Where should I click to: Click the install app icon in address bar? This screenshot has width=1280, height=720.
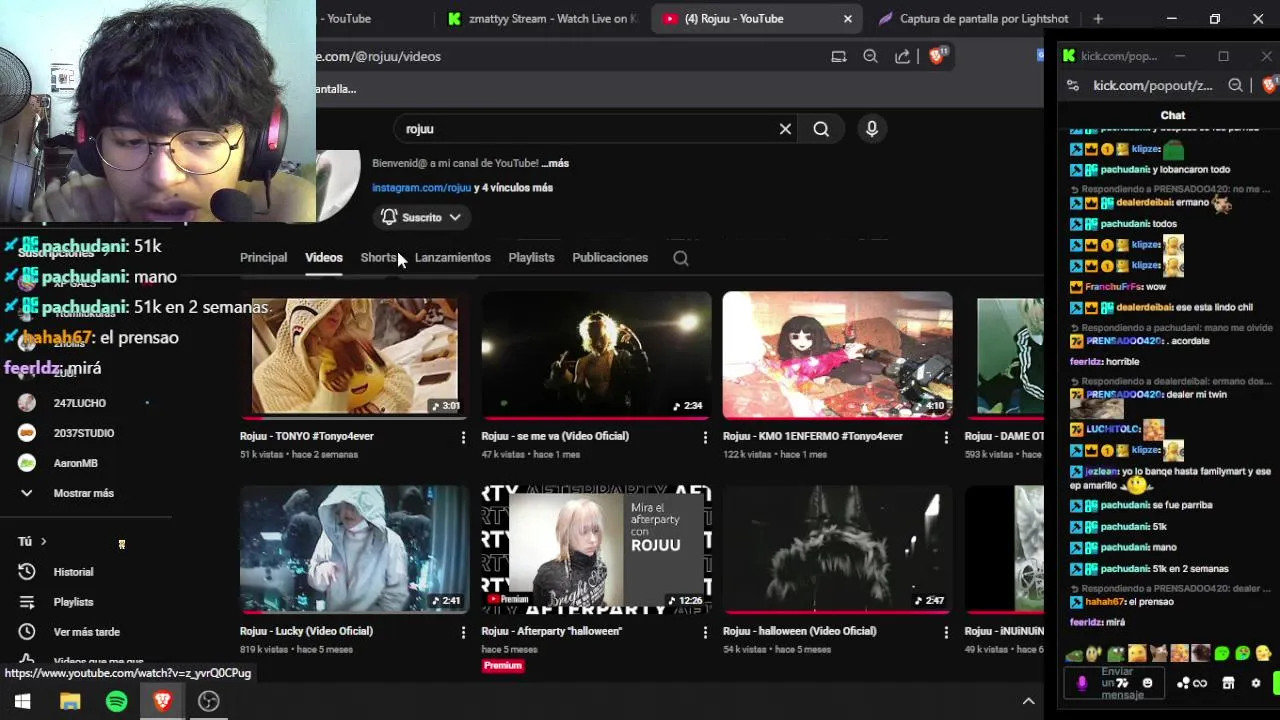(839, 57)
